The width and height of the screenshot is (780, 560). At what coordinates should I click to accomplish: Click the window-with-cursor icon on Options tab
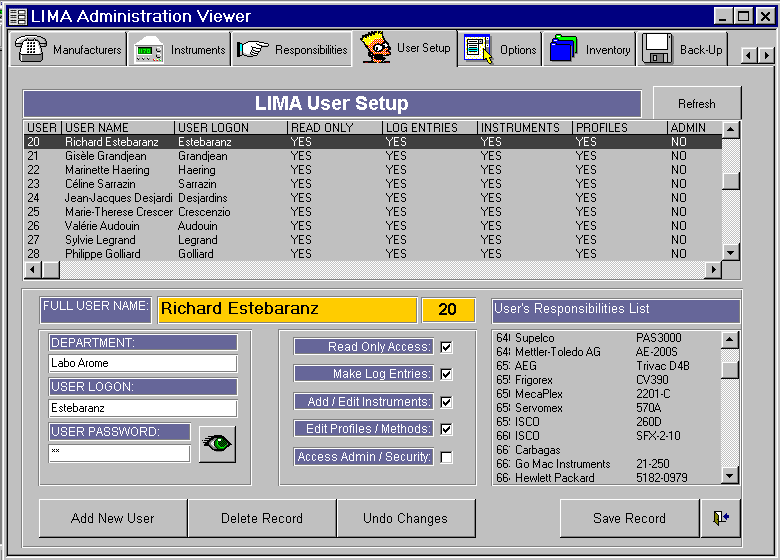pyautogui.click(x=478, y=49)
